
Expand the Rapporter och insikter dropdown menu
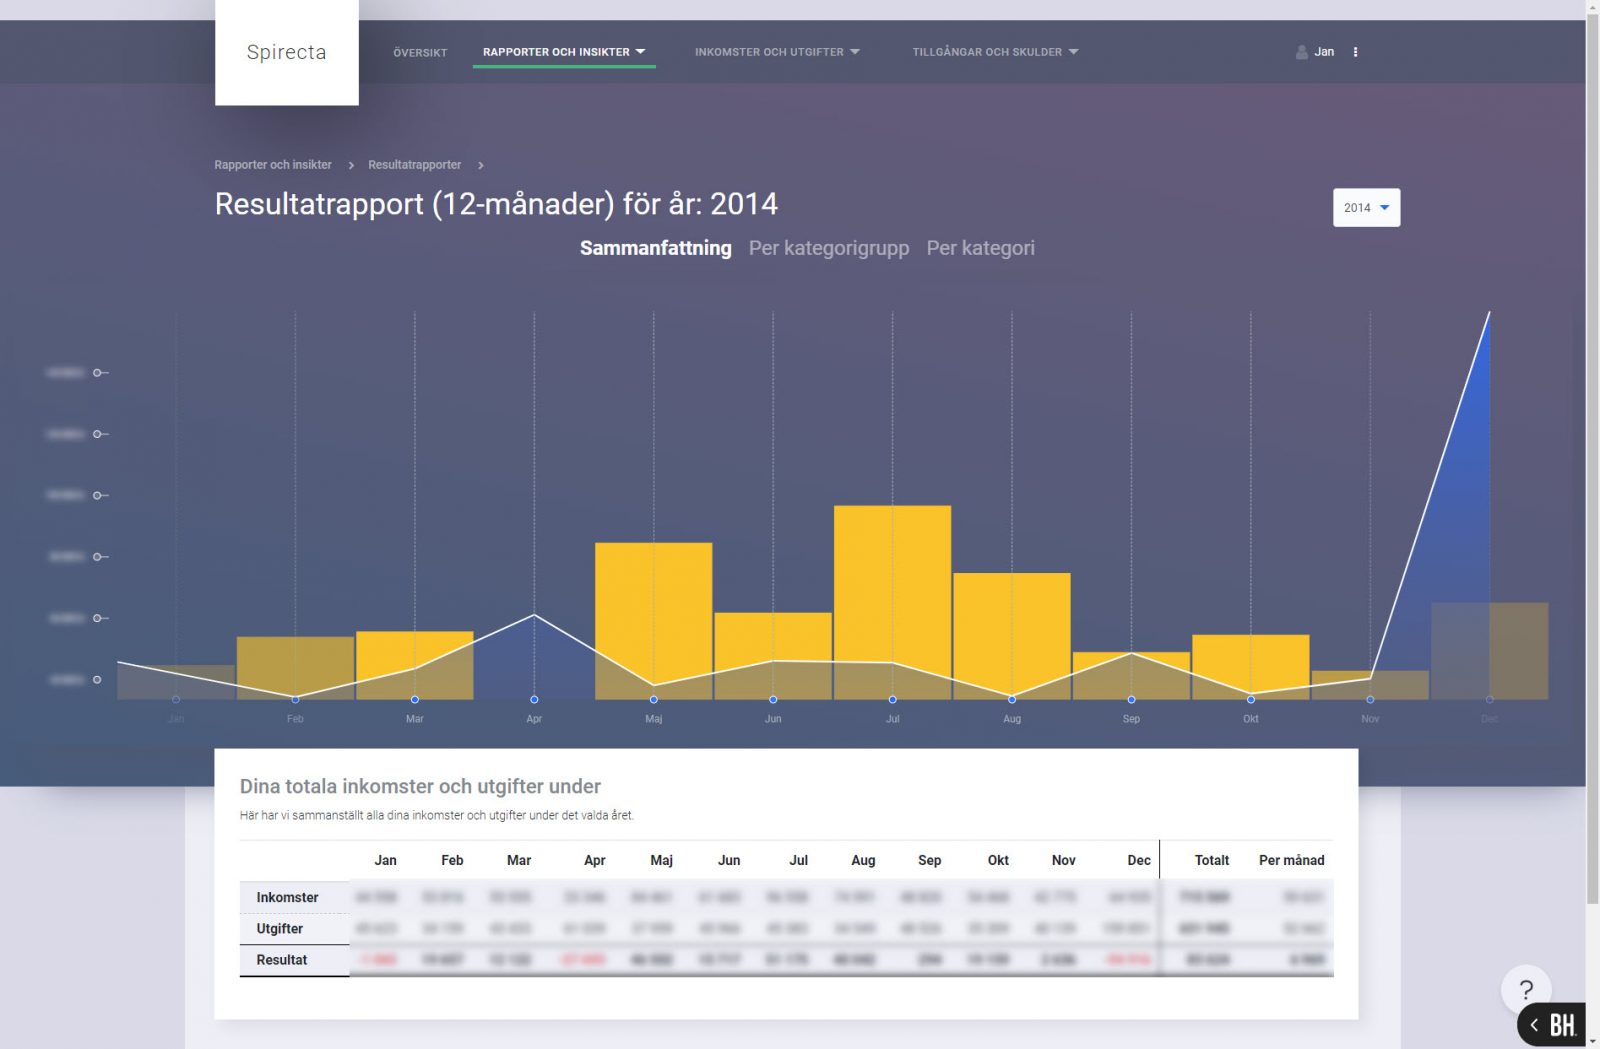point(564,52)
